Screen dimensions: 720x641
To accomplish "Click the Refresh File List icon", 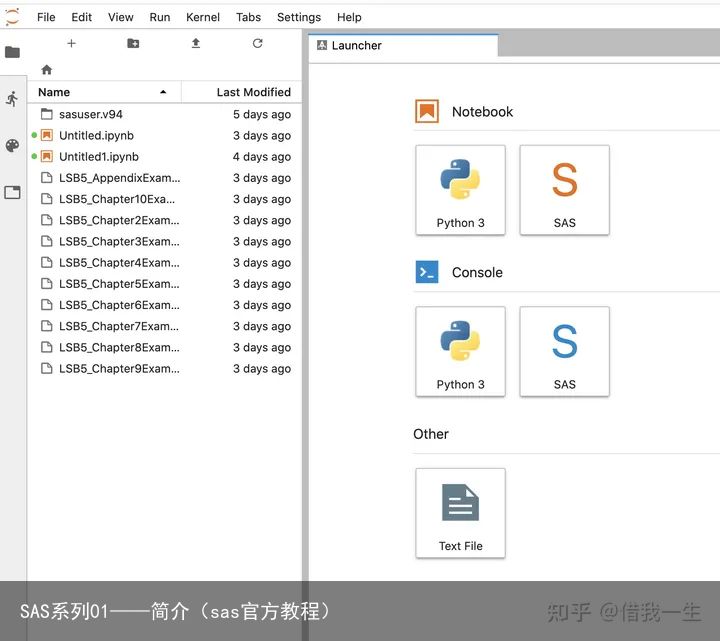I will coord(258,43).
